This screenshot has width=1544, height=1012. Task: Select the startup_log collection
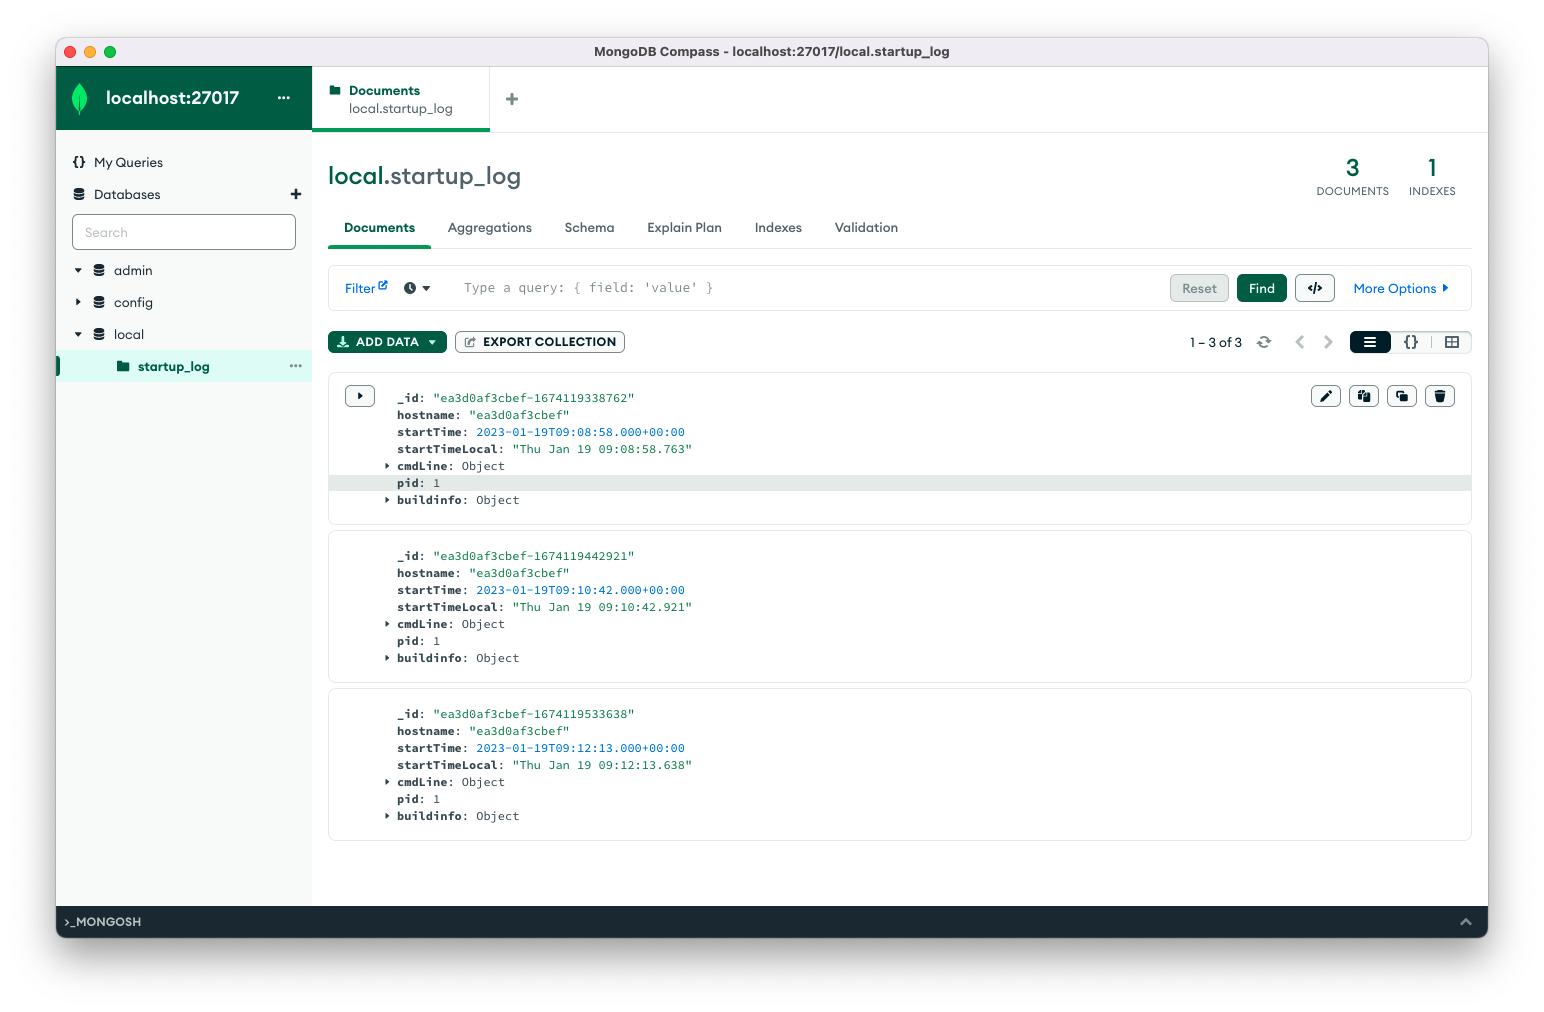[173, 367]
